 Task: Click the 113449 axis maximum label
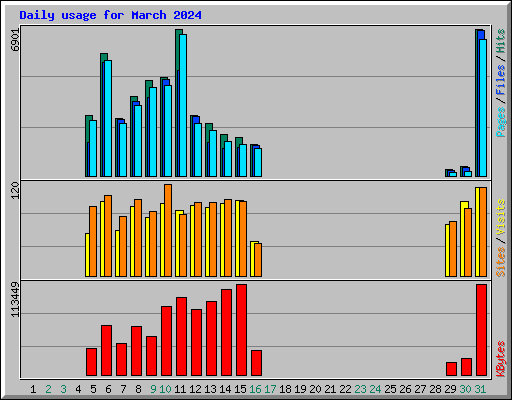click(x=15, y=299)
